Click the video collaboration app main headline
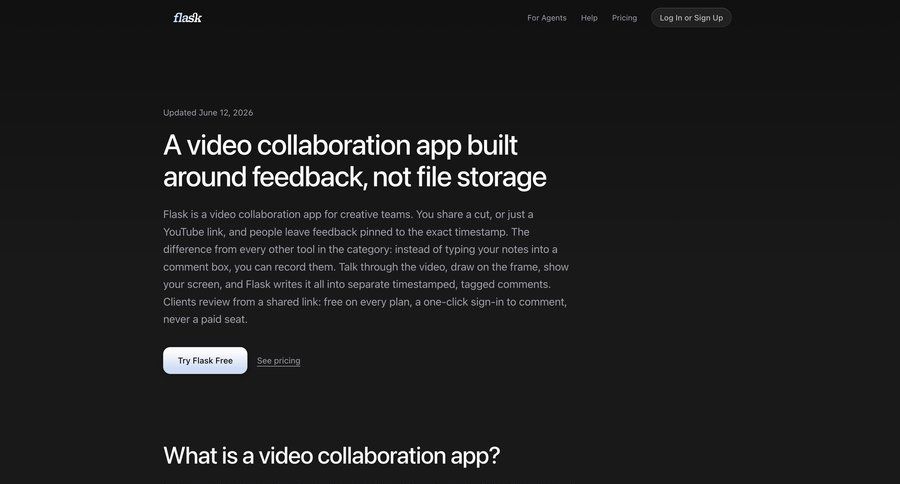 coord(355,161)
